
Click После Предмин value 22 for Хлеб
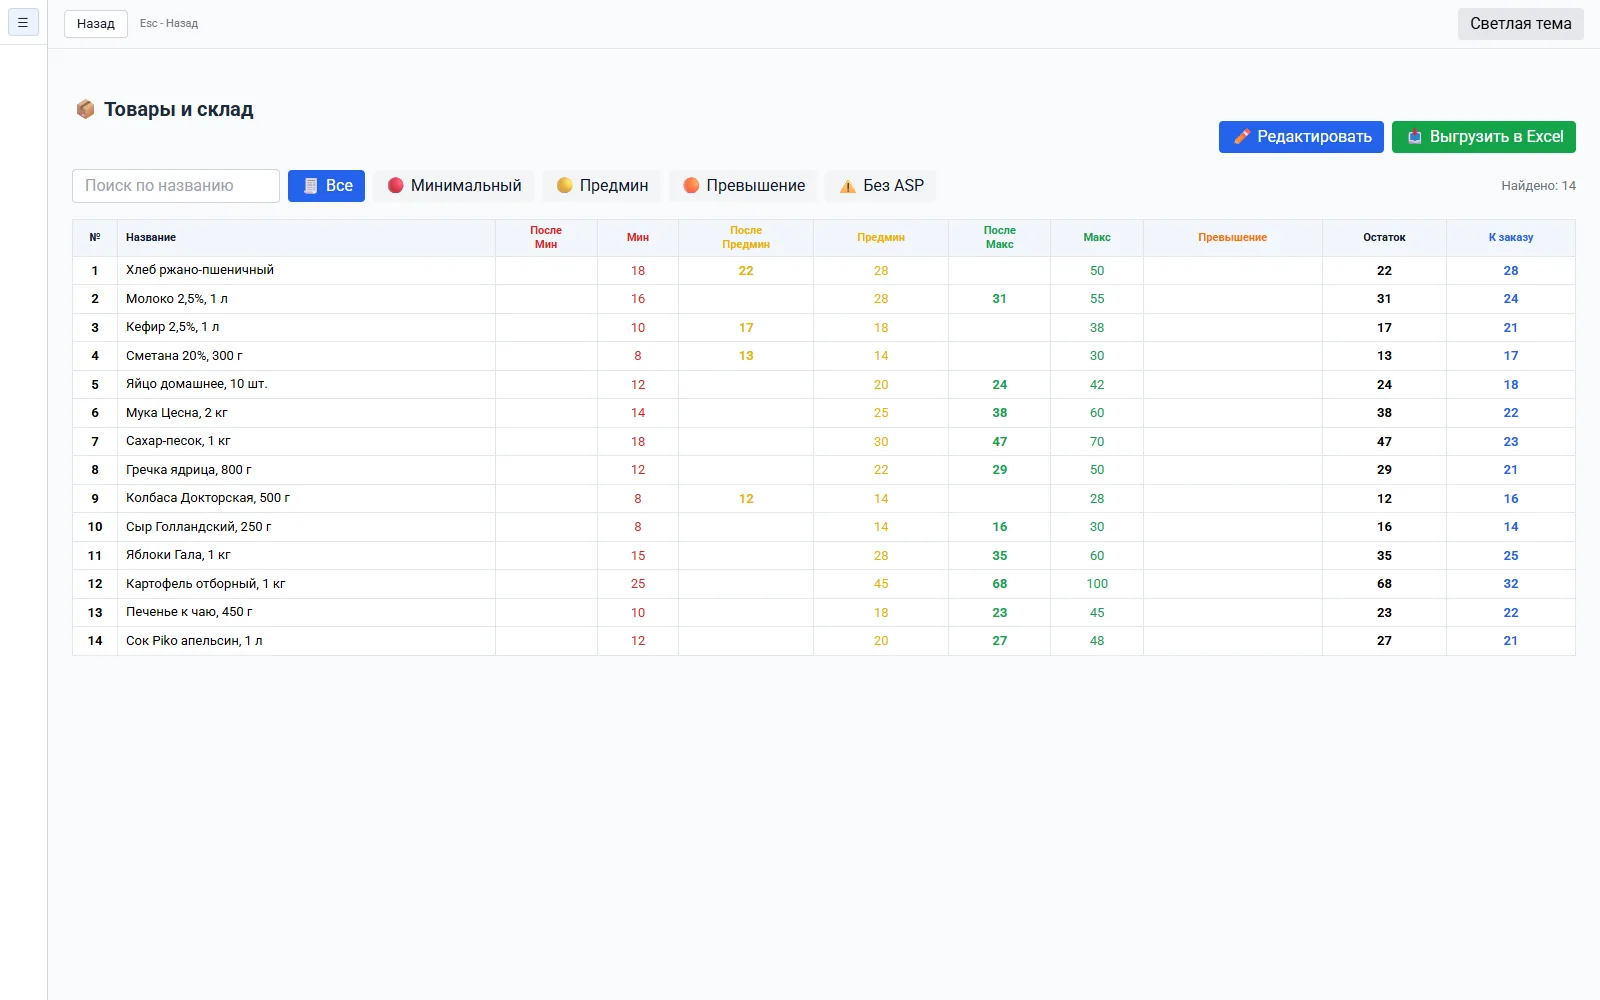746,271
